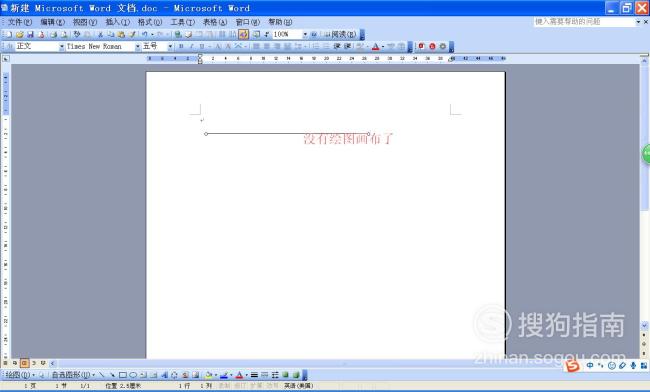Open the 编辑 (Edit) menu
The height and width of the screenshot is (392, 650).
tap(52, 22)
